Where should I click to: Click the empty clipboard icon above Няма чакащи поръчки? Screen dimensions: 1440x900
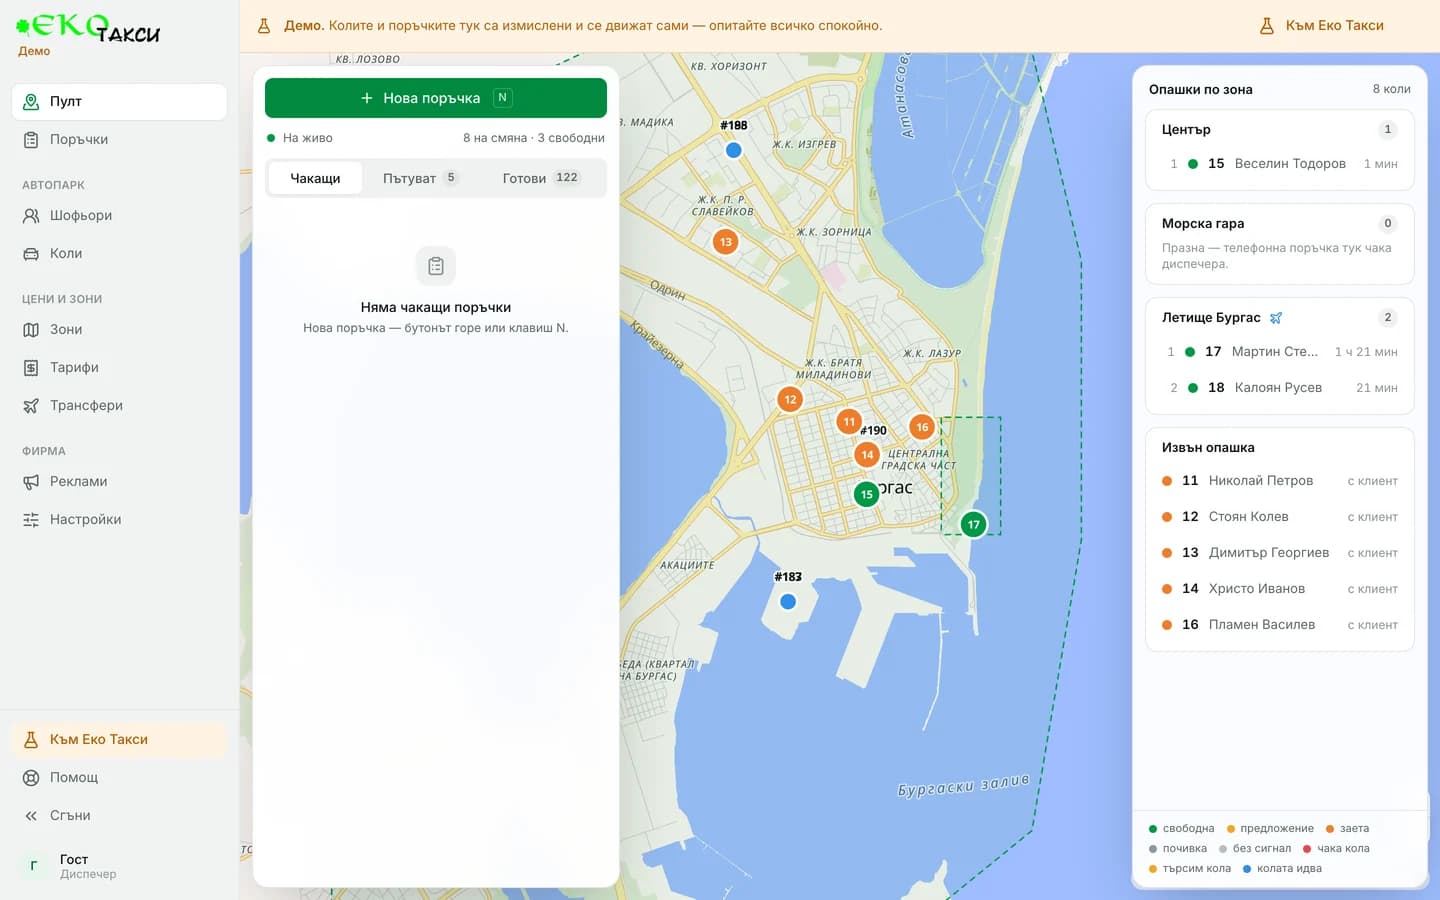435,266
